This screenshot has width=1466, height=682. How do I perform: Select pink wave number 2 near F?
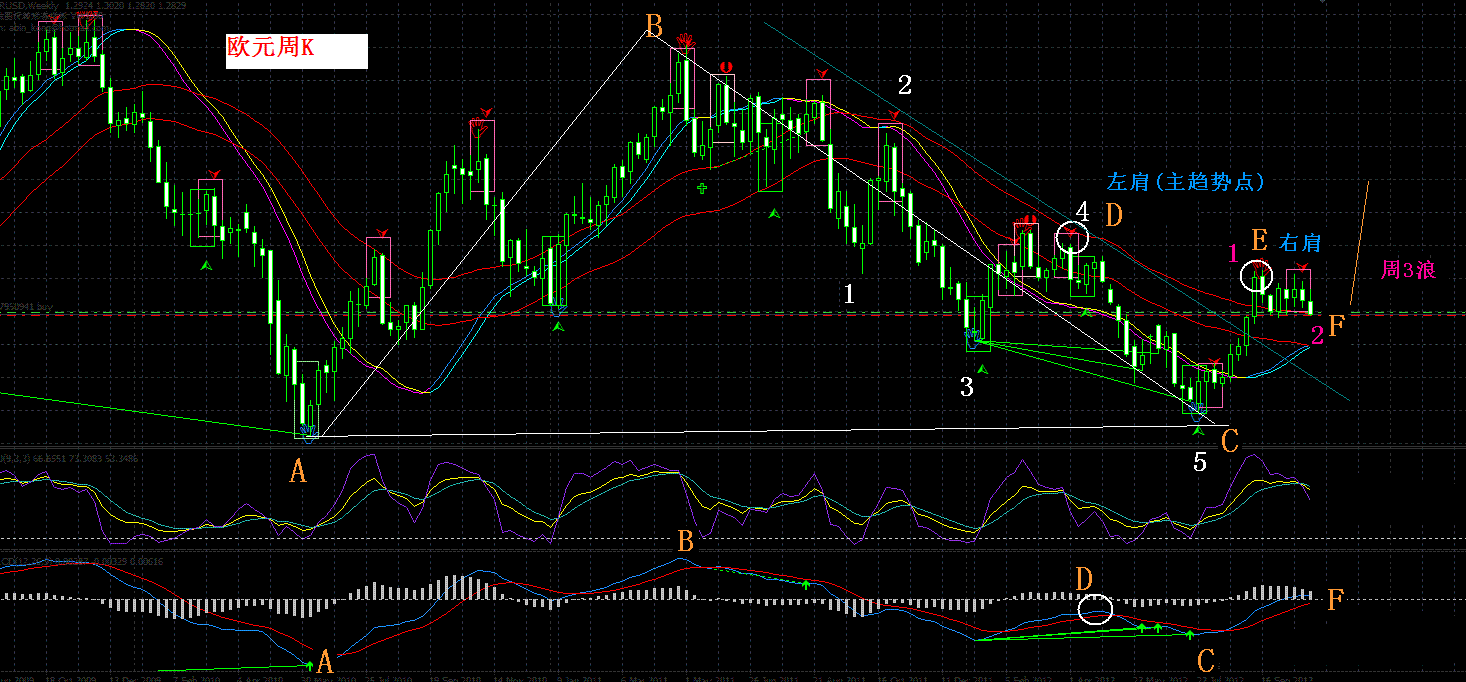click(1317, 336)
